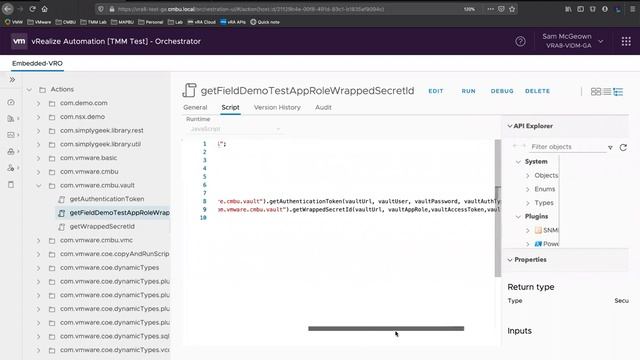
Task: Open the vRA Cloud bookmark
Action: click(x=202, y=22)
